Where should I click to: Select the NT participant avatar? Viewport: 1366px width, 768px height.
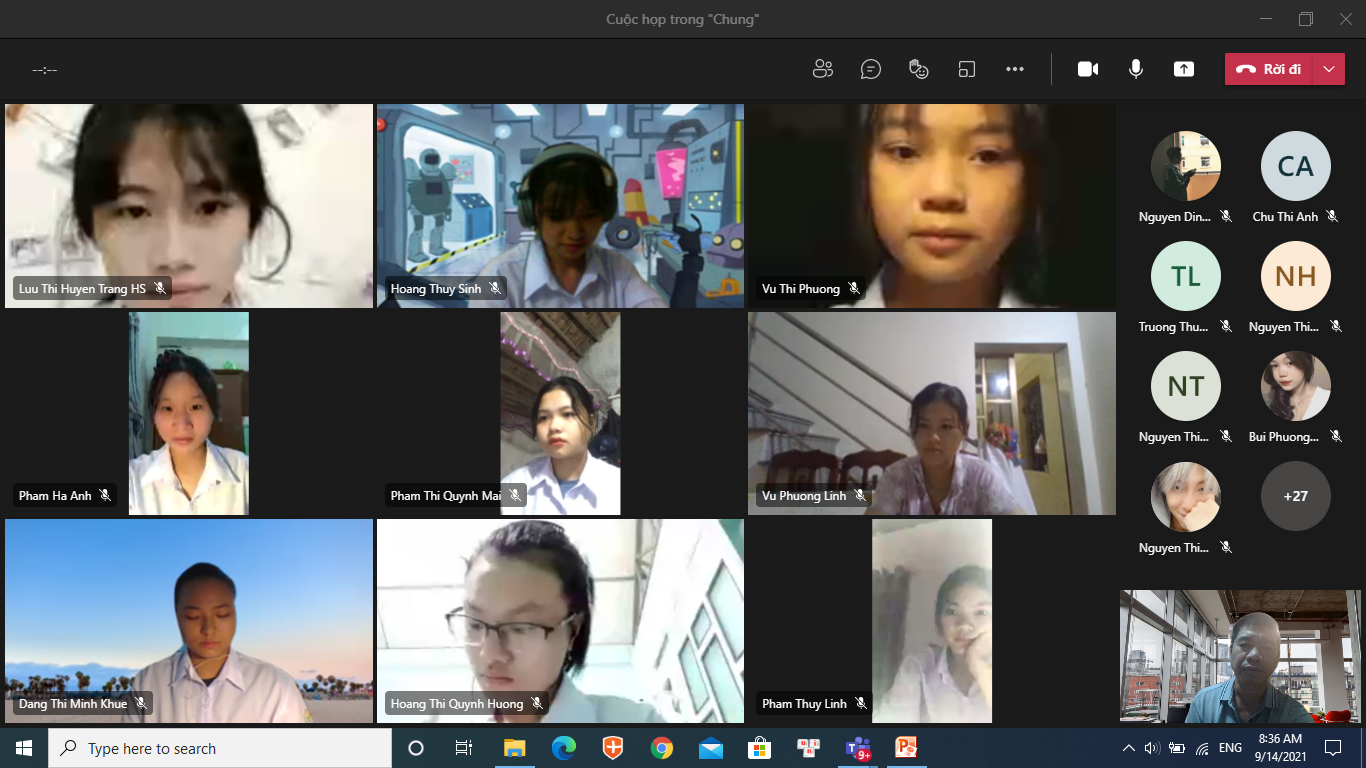coord(1186,386)
